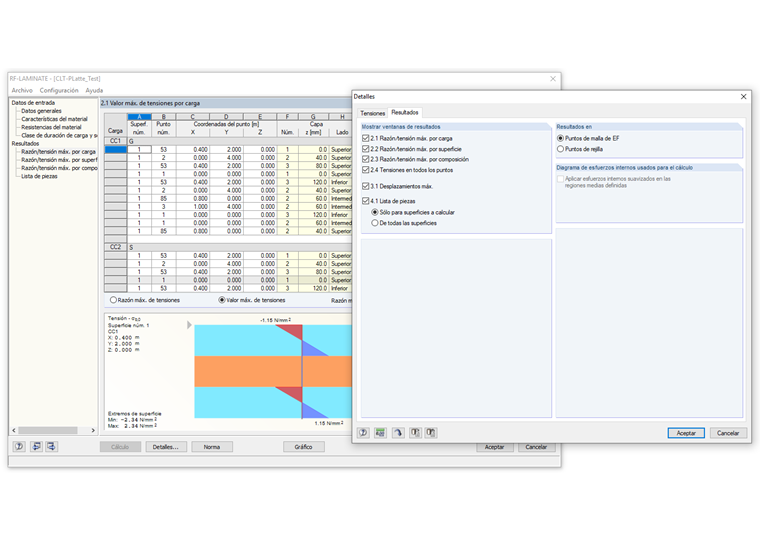Uncheck 2.3 Razón/tensión máx. por composición
Screen dimensions: 760x542
(x=365, y=159)
